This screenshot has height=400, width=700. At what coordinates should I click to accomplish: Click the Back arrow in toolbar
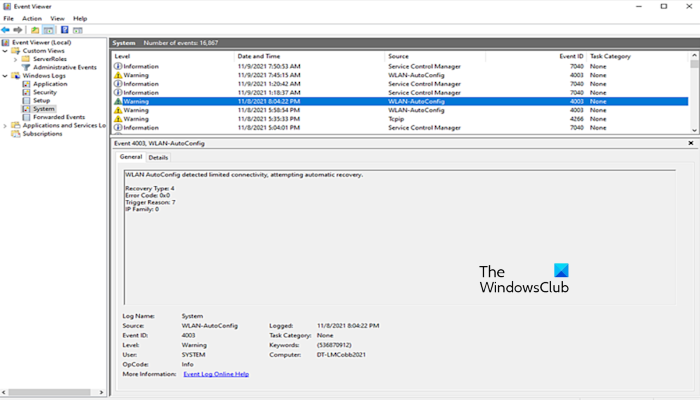(7, 30)
